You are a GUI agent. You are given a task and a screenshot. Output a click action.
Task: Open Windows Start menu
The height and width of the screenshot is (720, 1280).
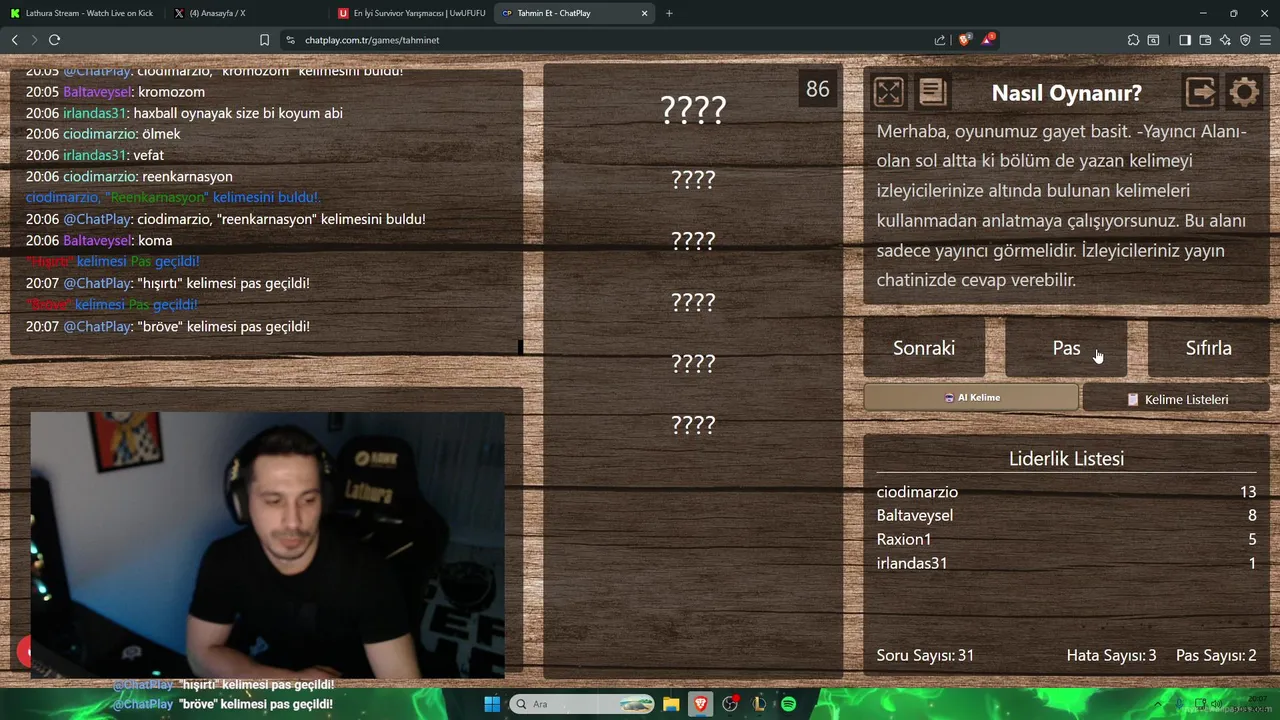492,704
